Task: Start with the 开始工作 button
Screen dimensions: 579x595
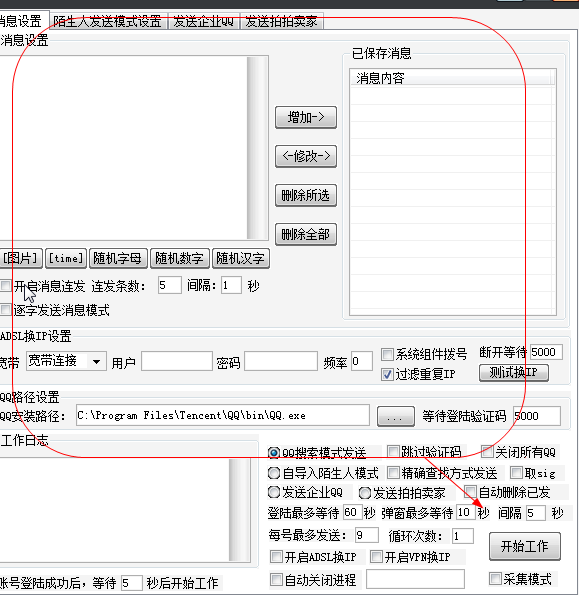Action: pyautogui.click(x=525, y=546)
